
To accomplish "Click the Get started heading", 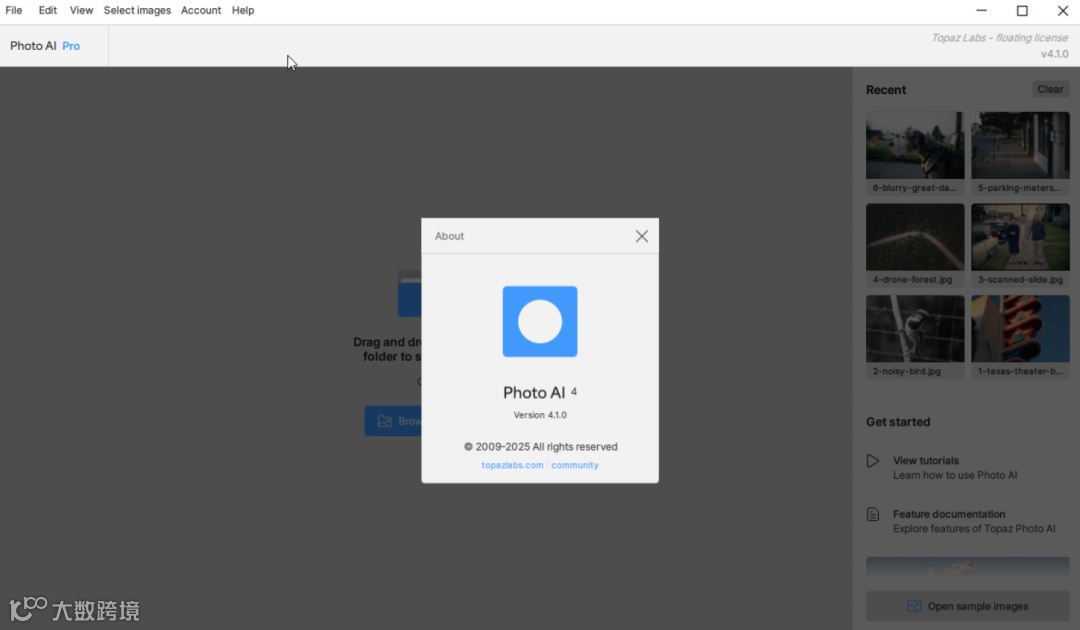I will 897,422.
